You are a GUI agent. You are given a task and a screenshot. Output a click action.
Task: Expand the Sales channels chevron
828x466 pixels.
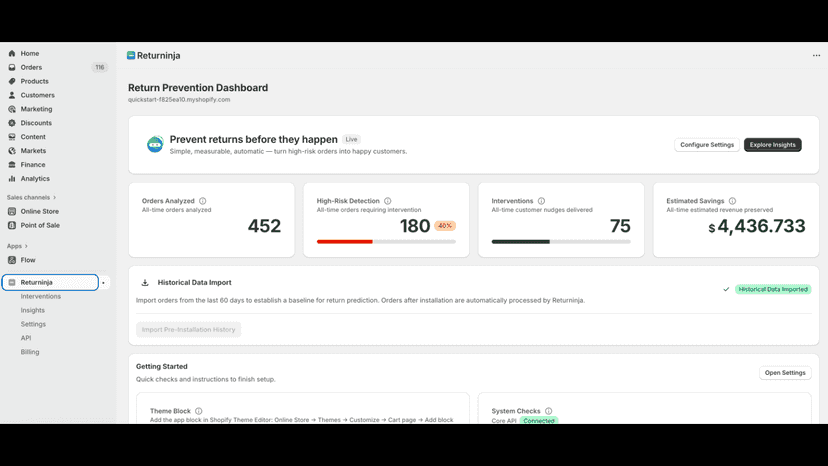coord(54,198)
